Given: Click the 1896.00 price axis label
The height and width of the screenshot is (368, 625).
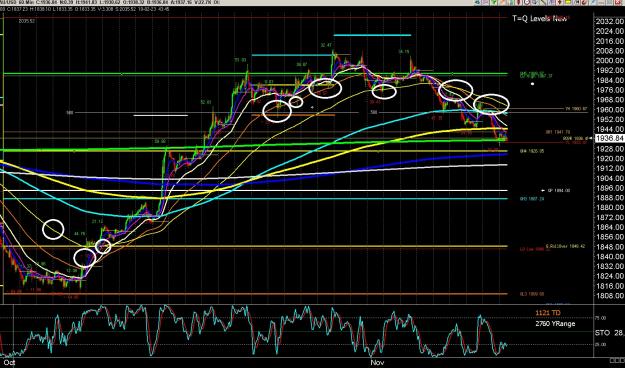Looking at the screenshot, I should point(609,188).
